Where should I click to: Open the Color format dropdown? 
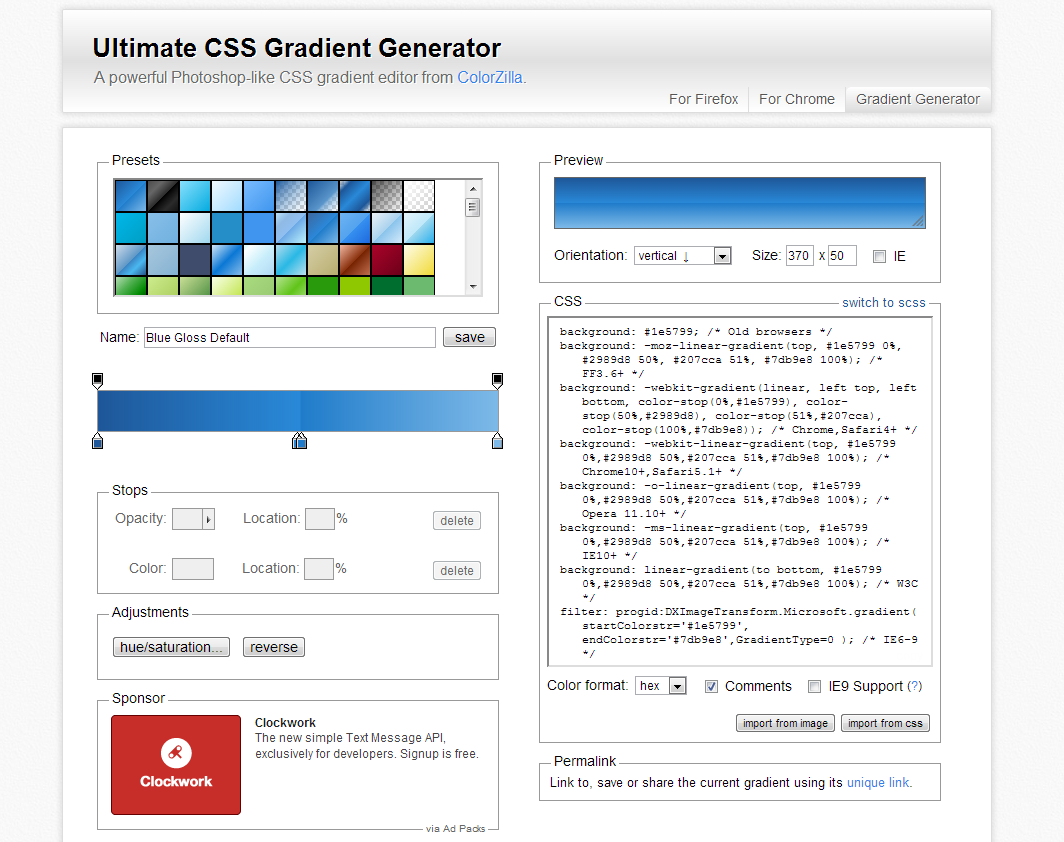[661, 686]
